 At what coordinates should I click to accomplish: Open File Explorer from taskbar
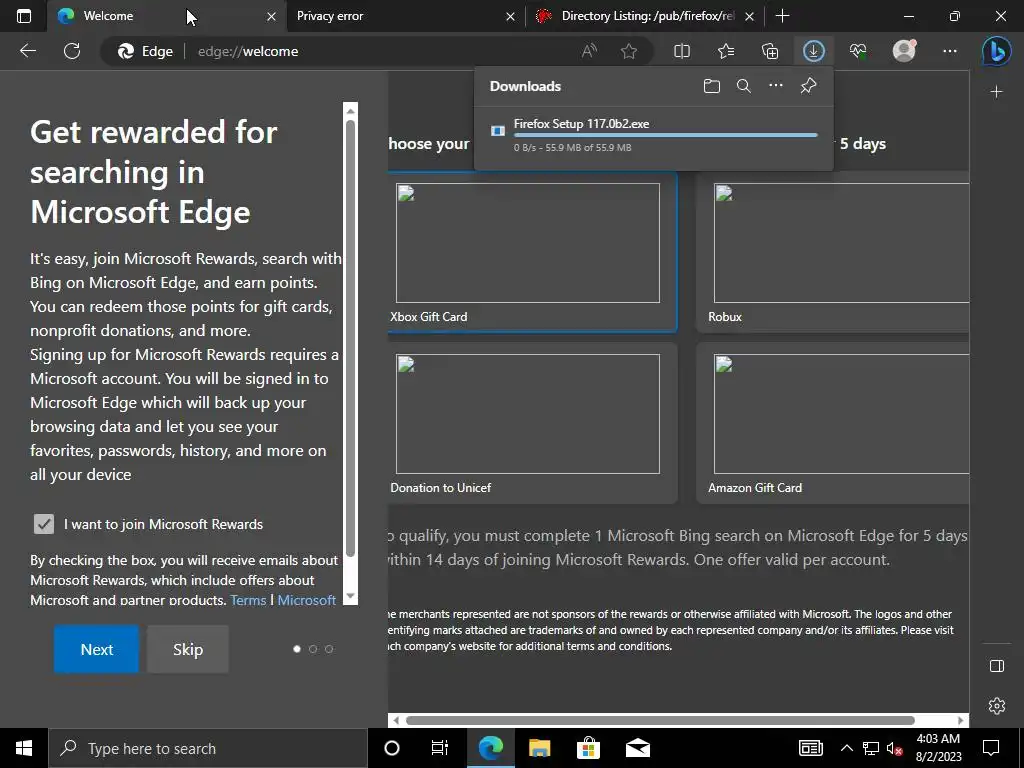click(x=539, y=748)
